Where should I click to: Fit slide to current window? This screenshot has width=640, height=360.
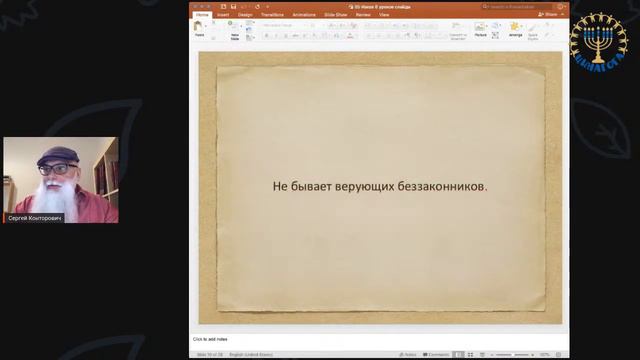559,355
